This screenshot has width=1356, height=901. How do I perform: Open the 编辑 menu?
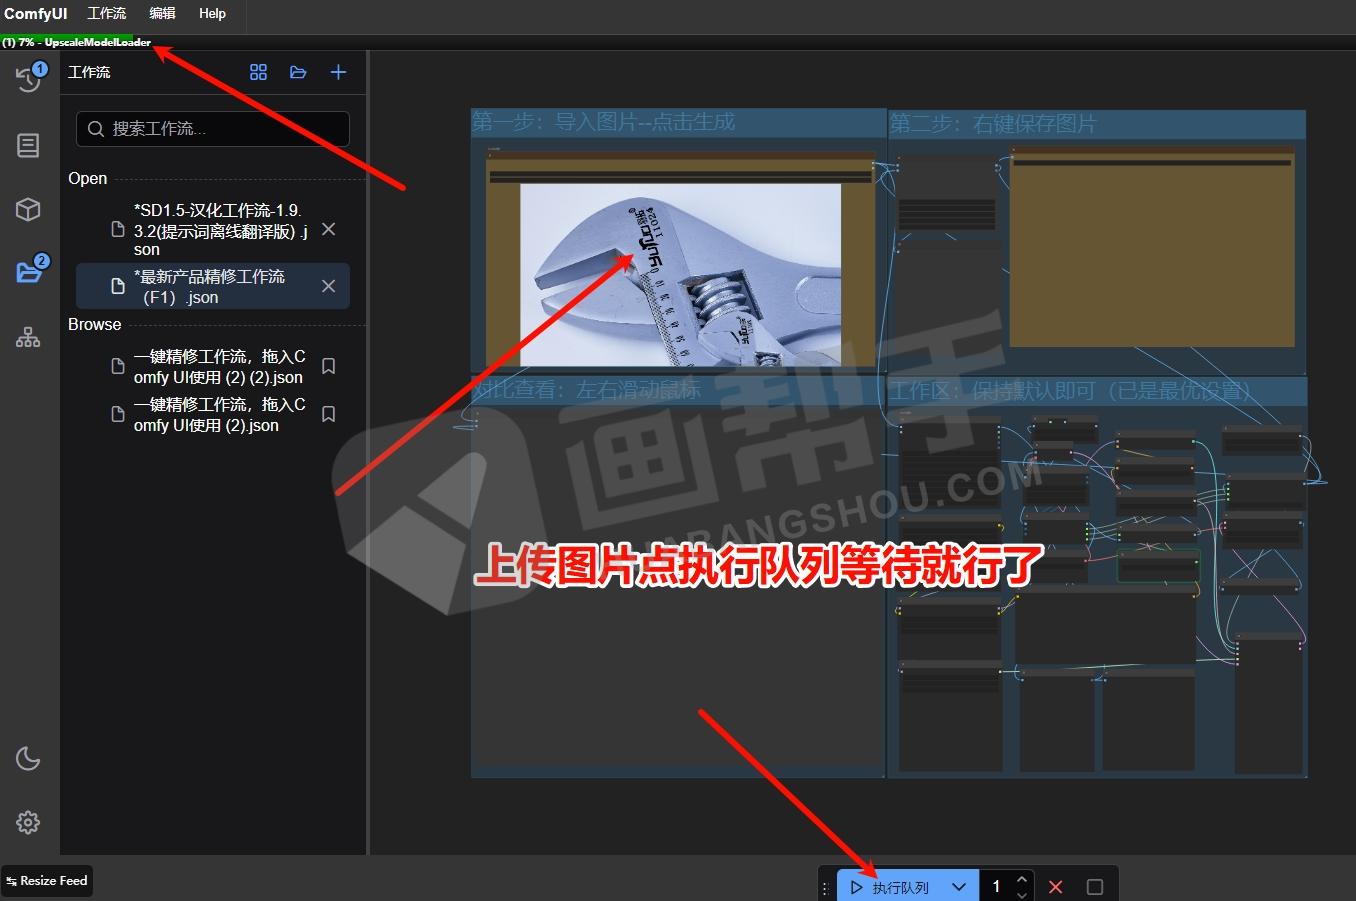[x=162, y=13]
